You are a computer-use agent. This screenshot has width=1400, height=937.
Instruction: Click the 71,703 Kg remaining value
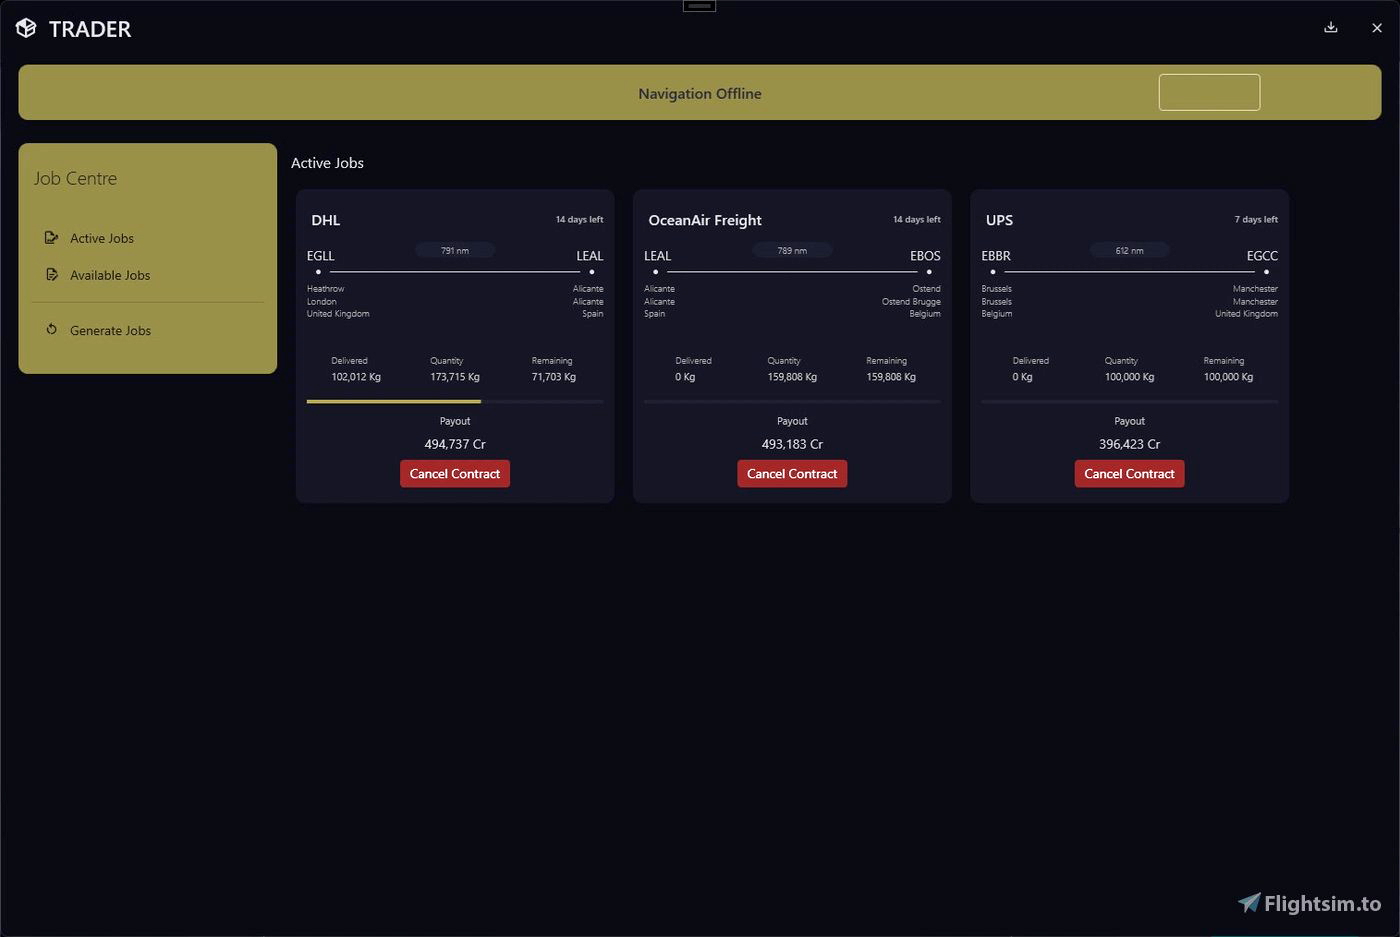pos(554,377)
